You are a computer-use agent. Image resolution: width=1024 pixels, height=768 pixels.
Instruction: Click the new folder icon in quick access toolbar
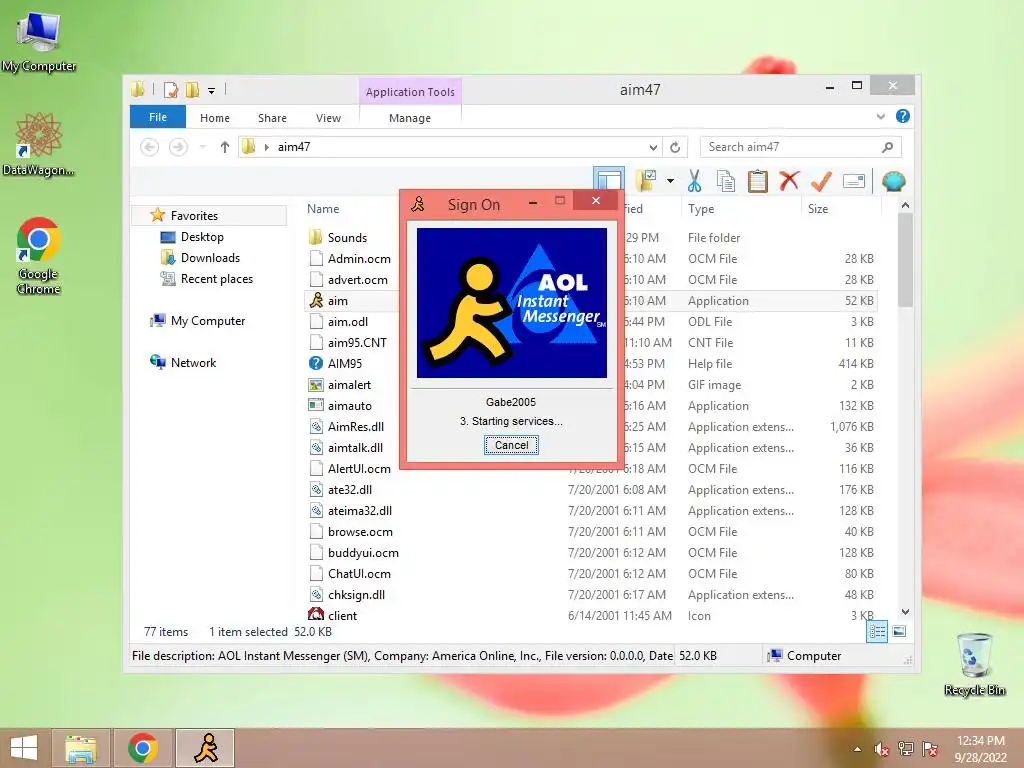coord(192,89)
